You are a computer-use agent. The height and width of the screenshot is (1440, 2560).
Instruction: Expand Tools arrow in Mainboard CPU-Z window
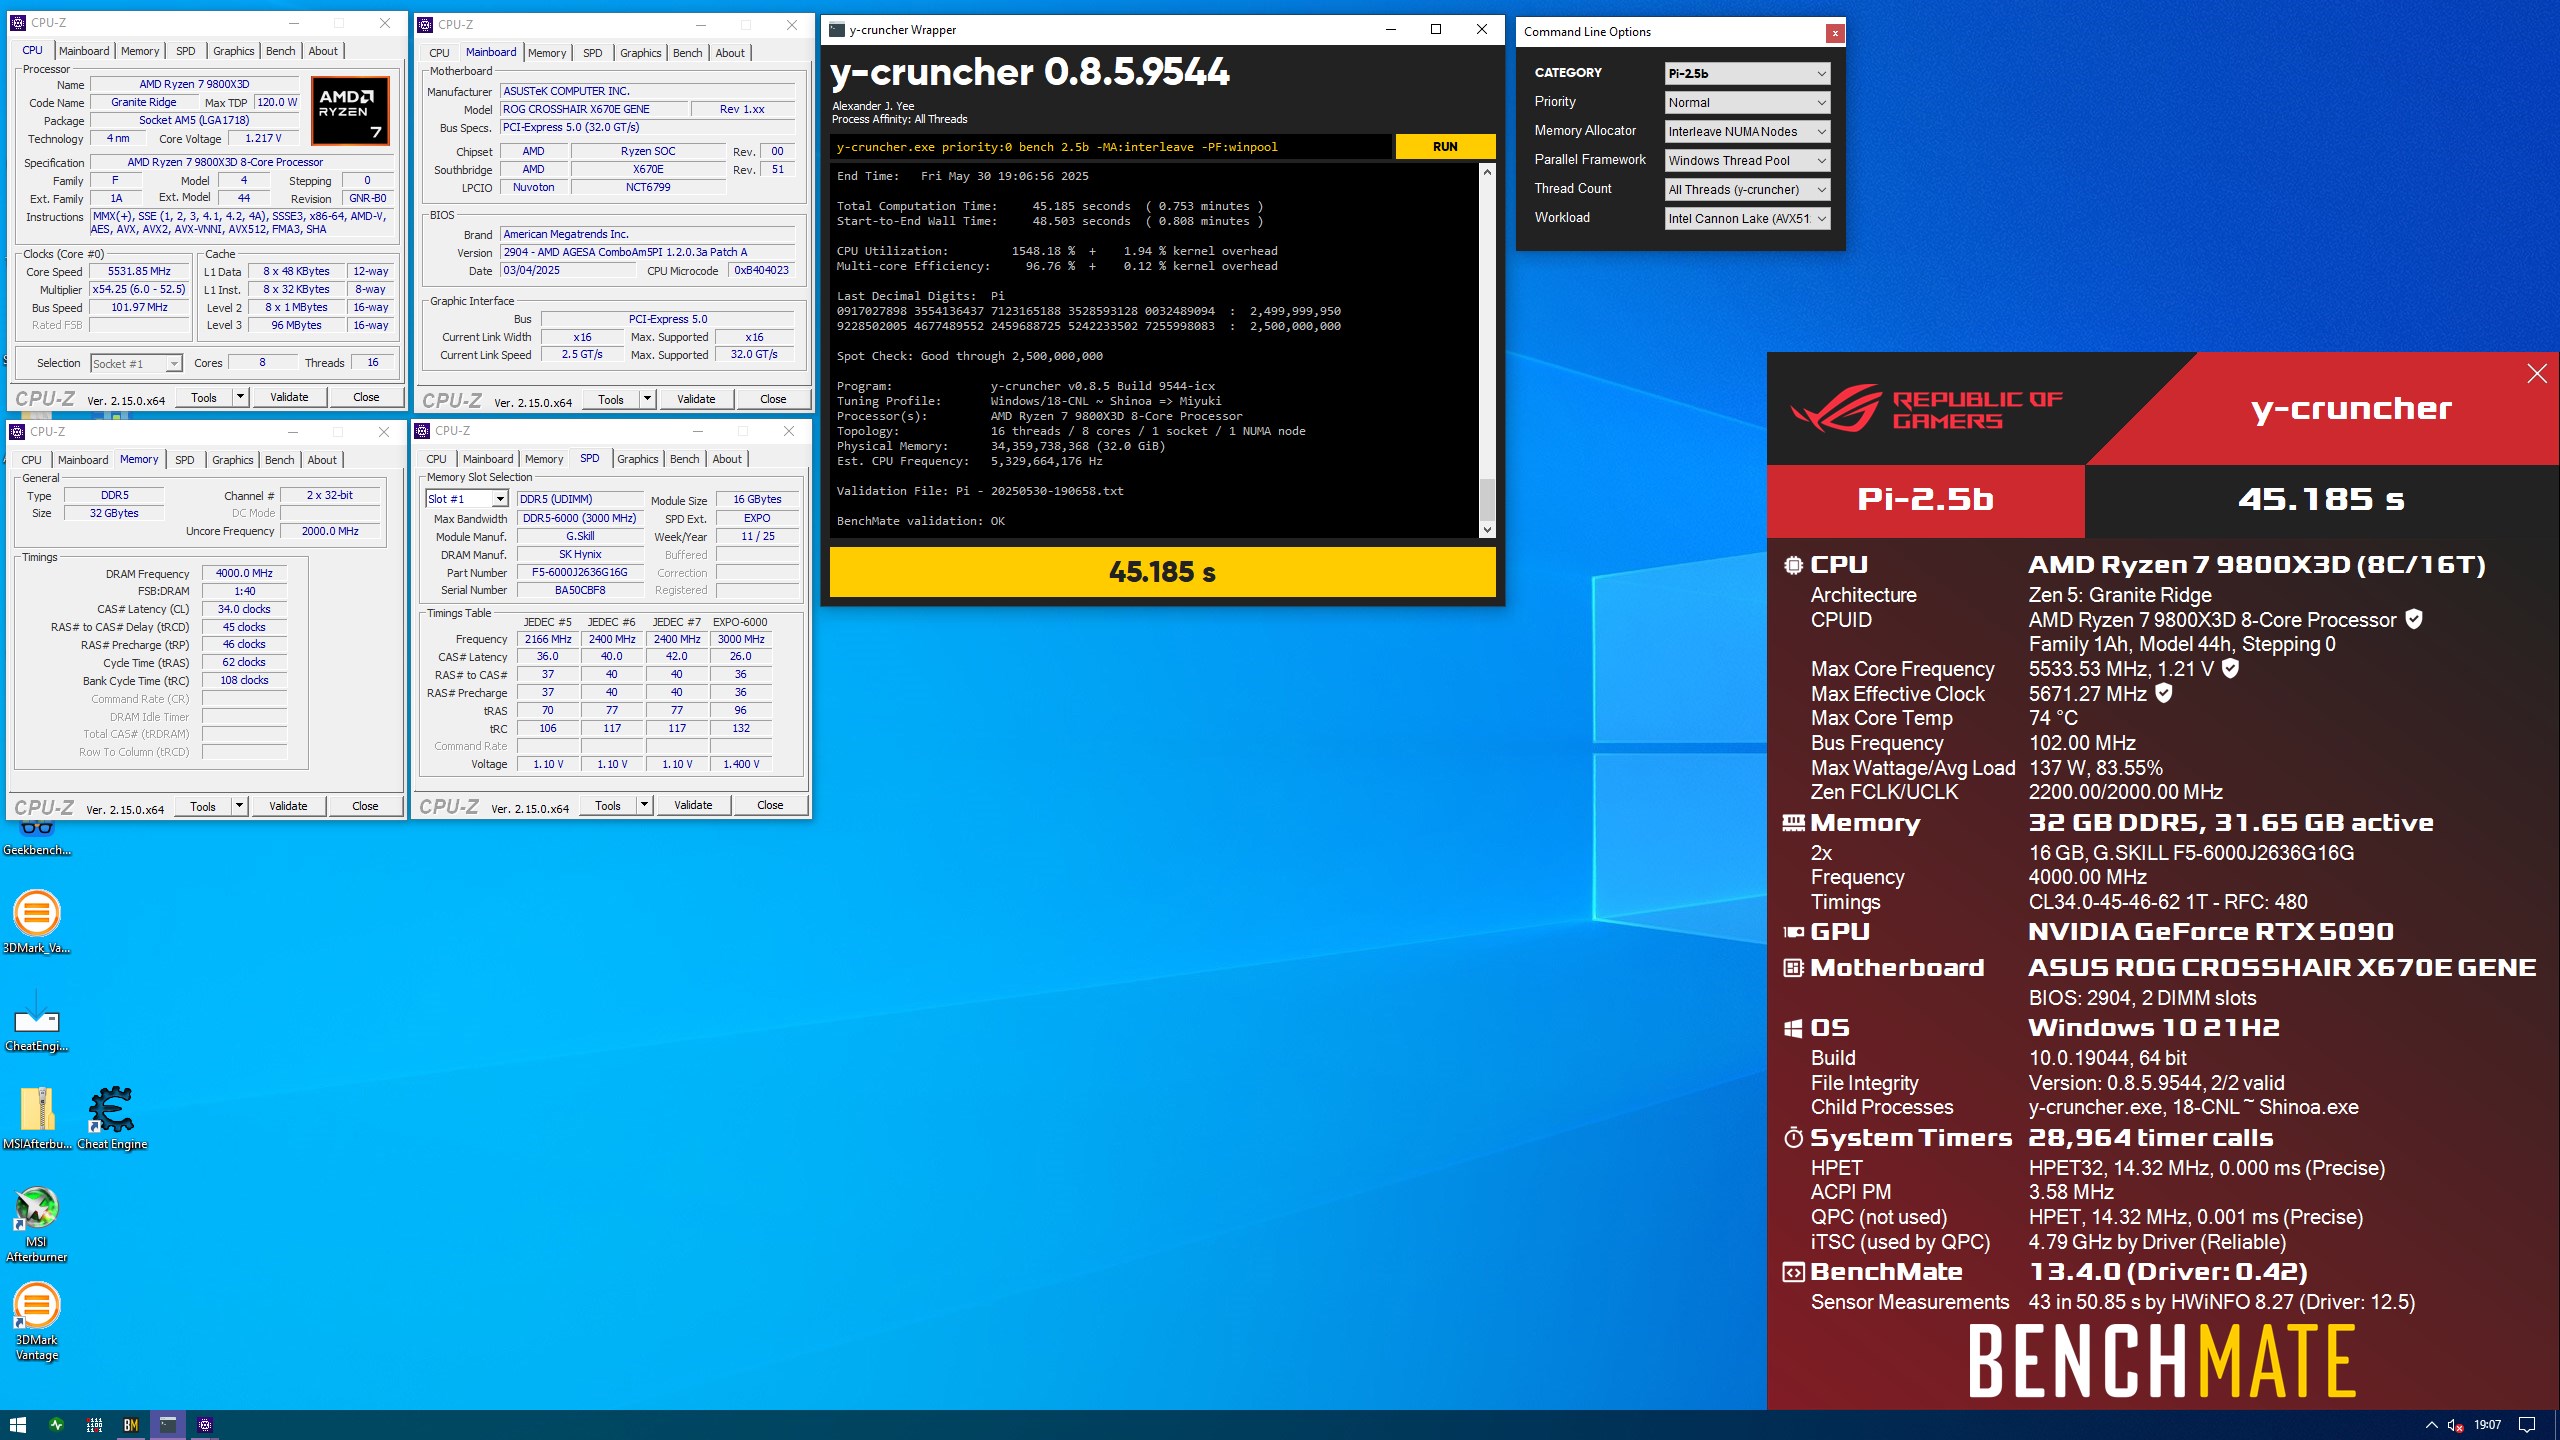[647, 399]
